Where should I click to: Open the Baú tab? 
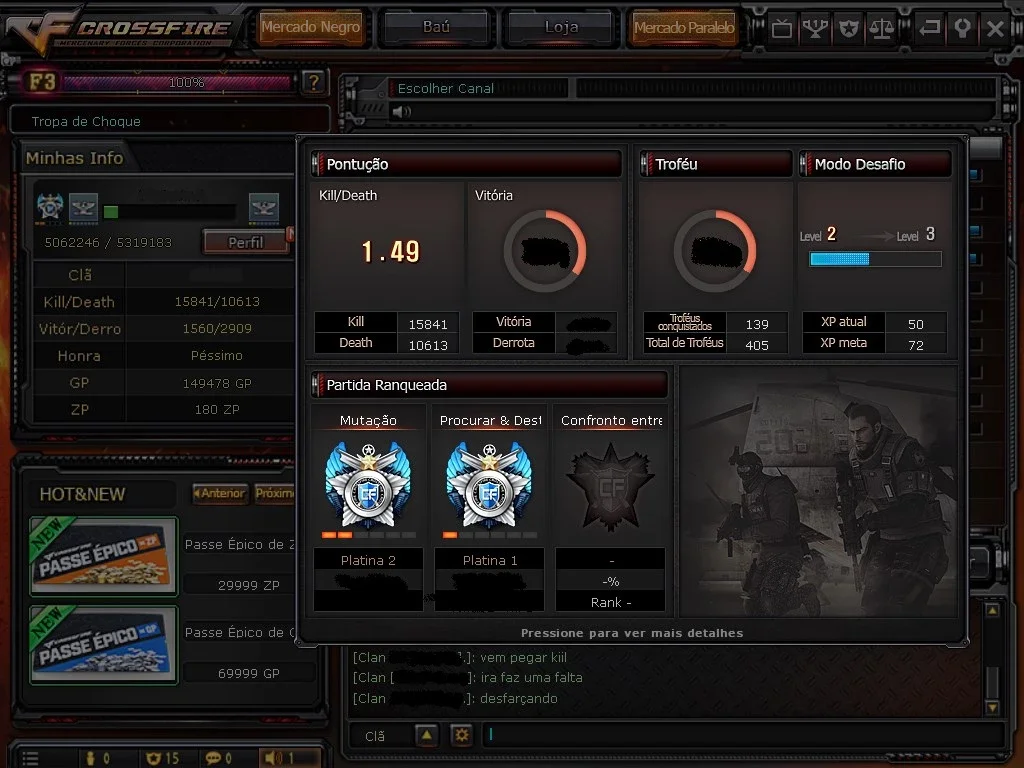tap(436, 27)
